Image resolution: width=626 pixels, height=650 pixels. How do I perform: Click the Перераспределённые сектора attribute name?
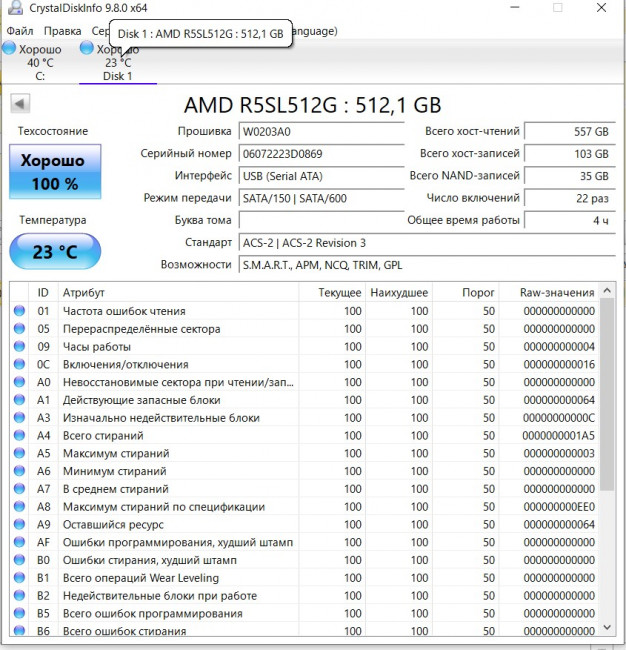click(141, 329)
